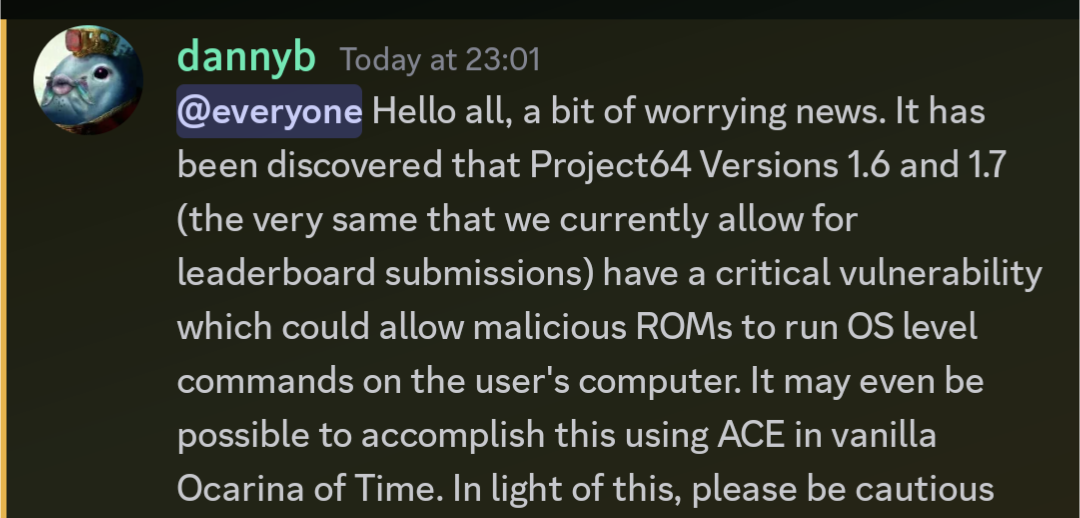Click the @everyone mention tag
The width and height of the screenshot is (1080, 518).
point(269,111)
